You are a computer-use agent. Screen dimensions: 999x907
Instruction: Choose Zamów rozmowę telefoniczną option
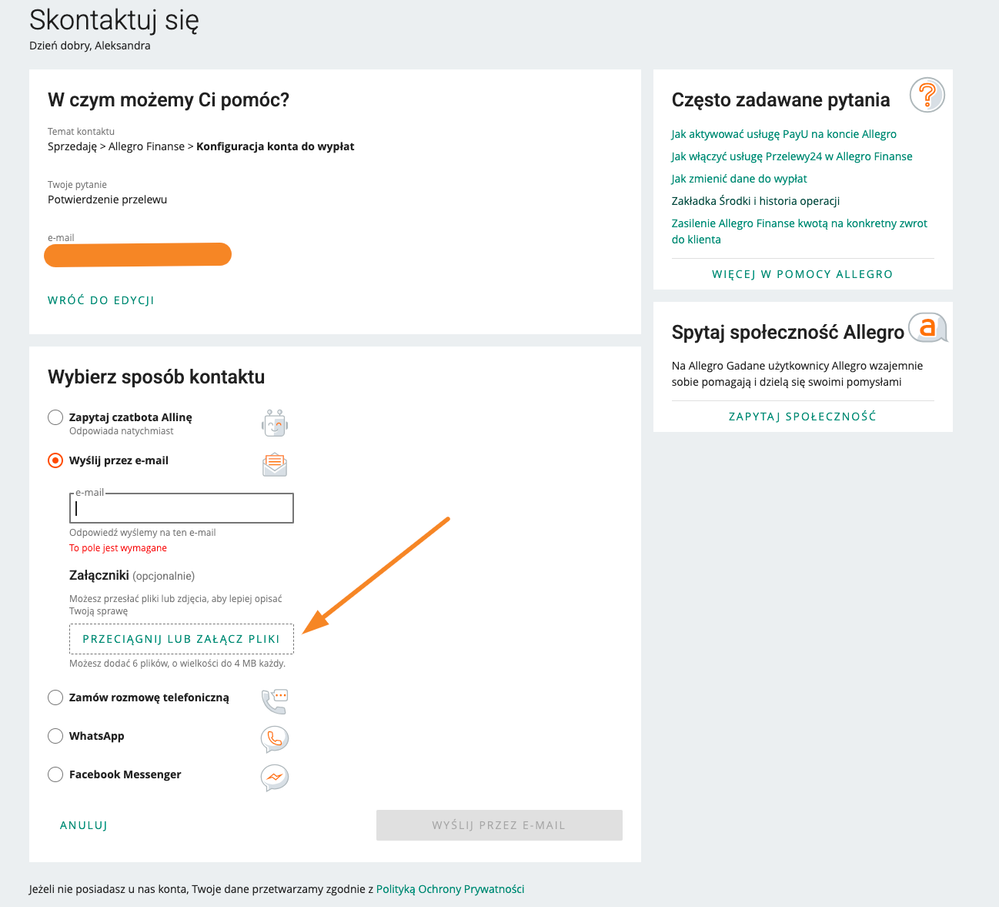click(56, 697)
